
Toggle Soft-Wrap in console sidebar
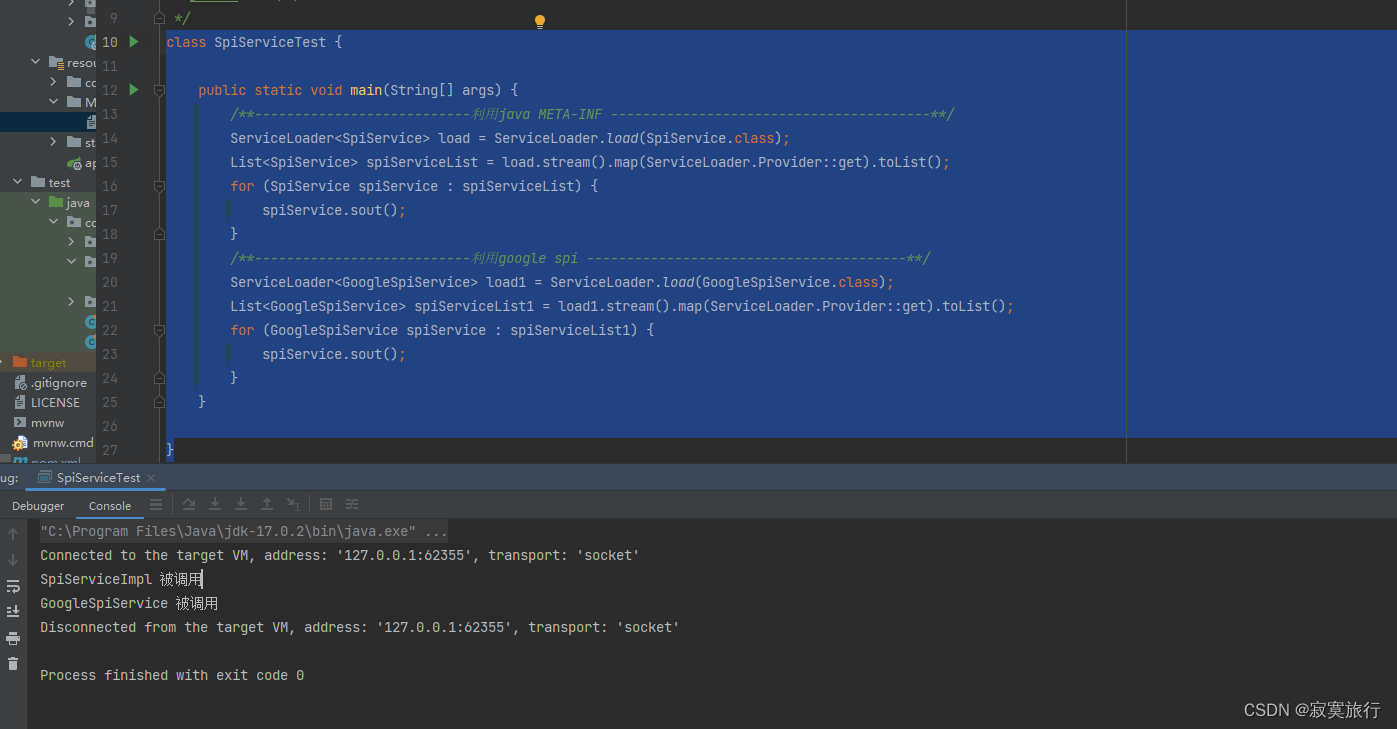13,586
